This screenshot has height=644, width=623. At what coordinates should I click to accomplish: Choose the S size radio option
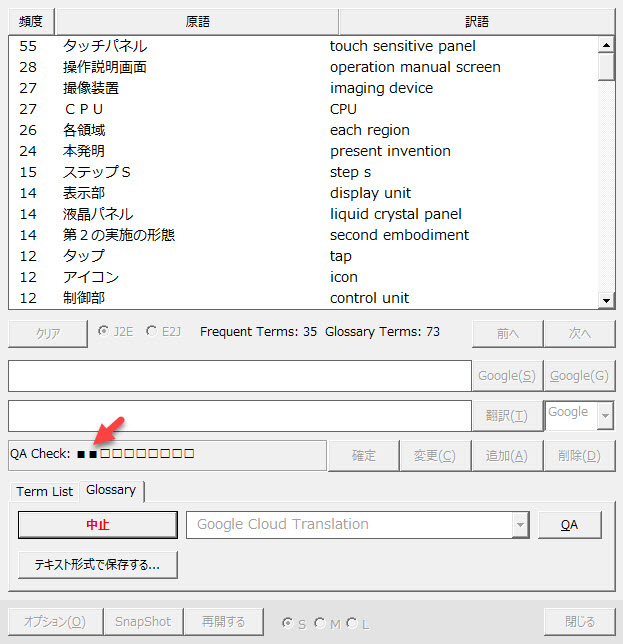click(288, 623)
